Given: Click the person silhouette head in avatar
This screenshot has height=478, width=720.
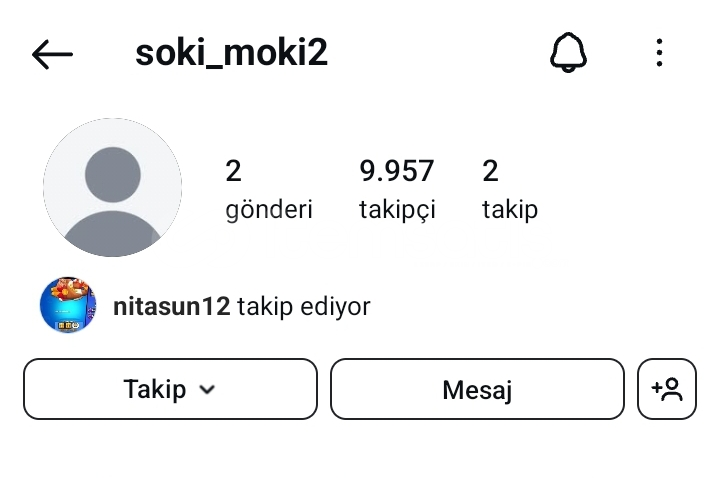Looking at the screenshot, I should 112,174.
